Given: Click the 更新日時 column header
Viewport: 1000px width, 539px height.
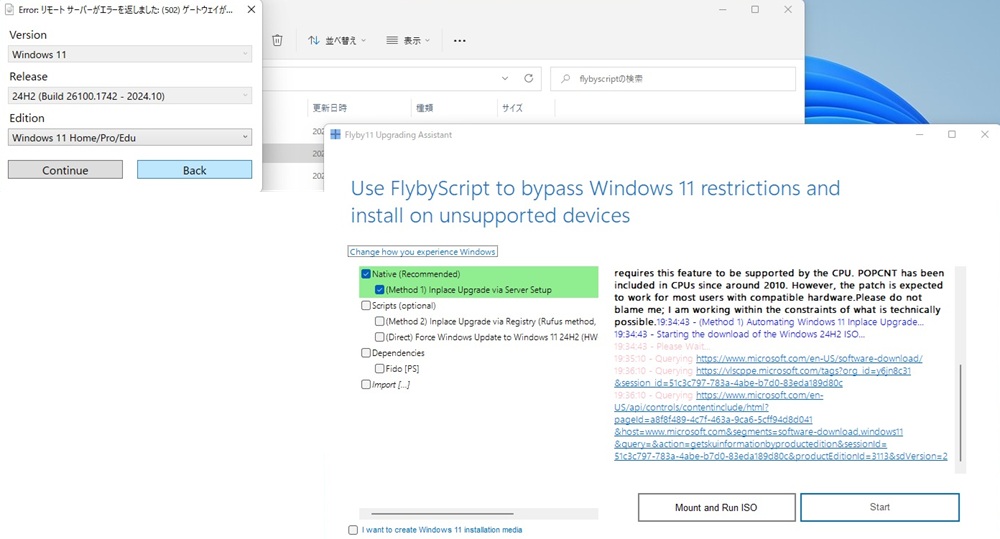Looking at the screenshot, I should (330, 108).
